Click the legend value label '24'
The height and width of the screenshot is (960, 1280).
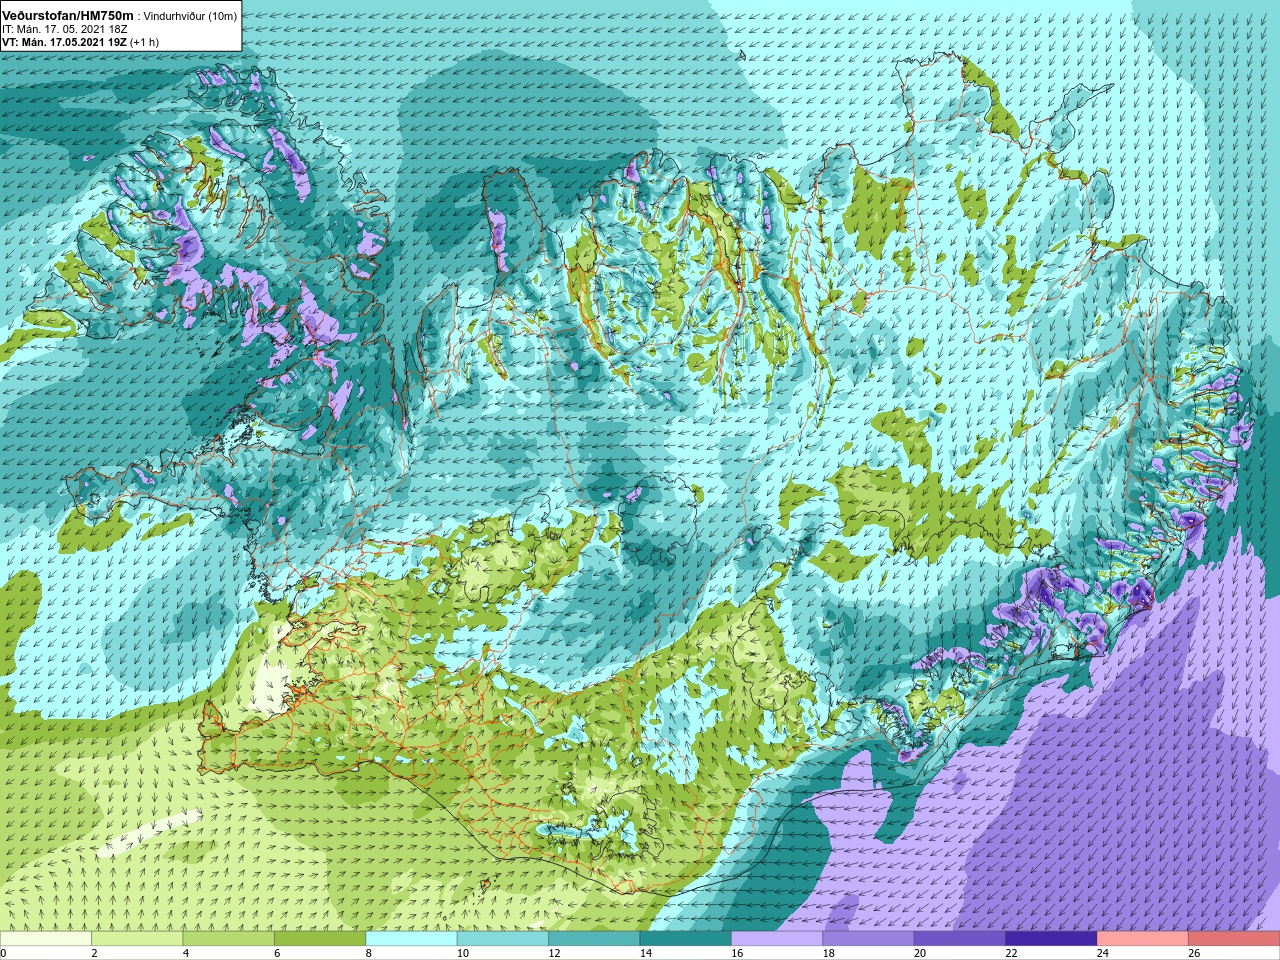click(1103, 953)
